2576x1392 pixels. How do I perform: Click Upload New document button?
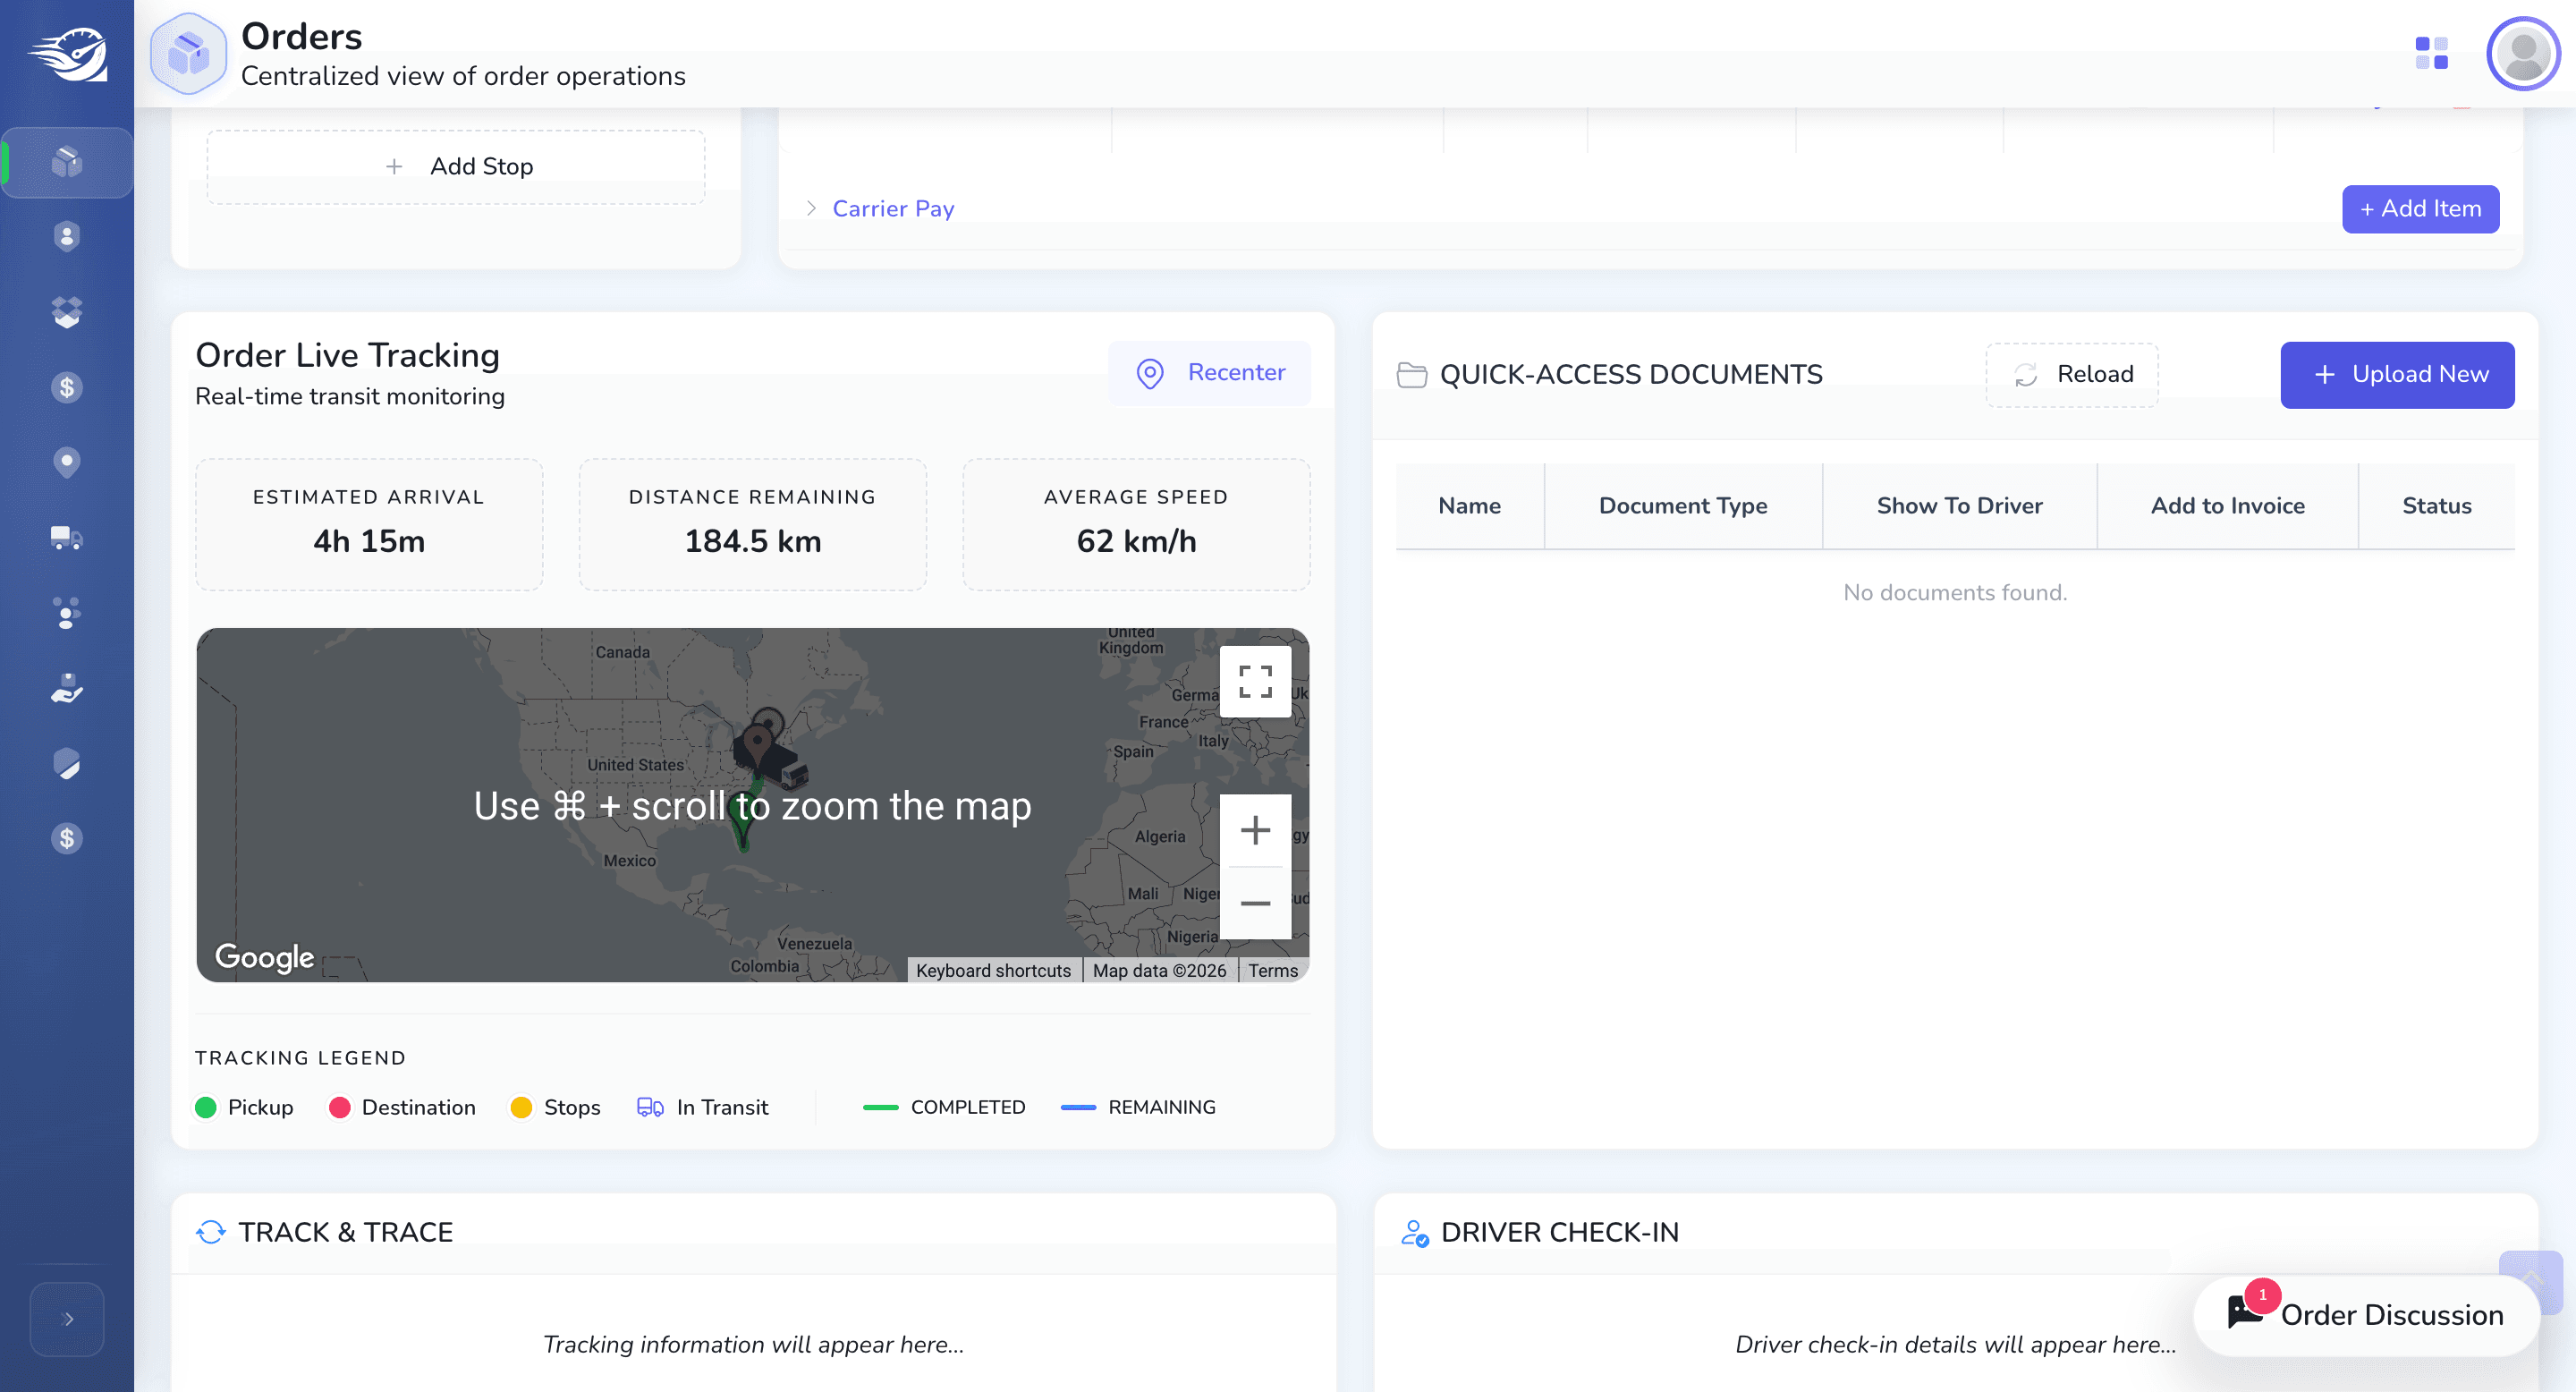coord(2397,375)
